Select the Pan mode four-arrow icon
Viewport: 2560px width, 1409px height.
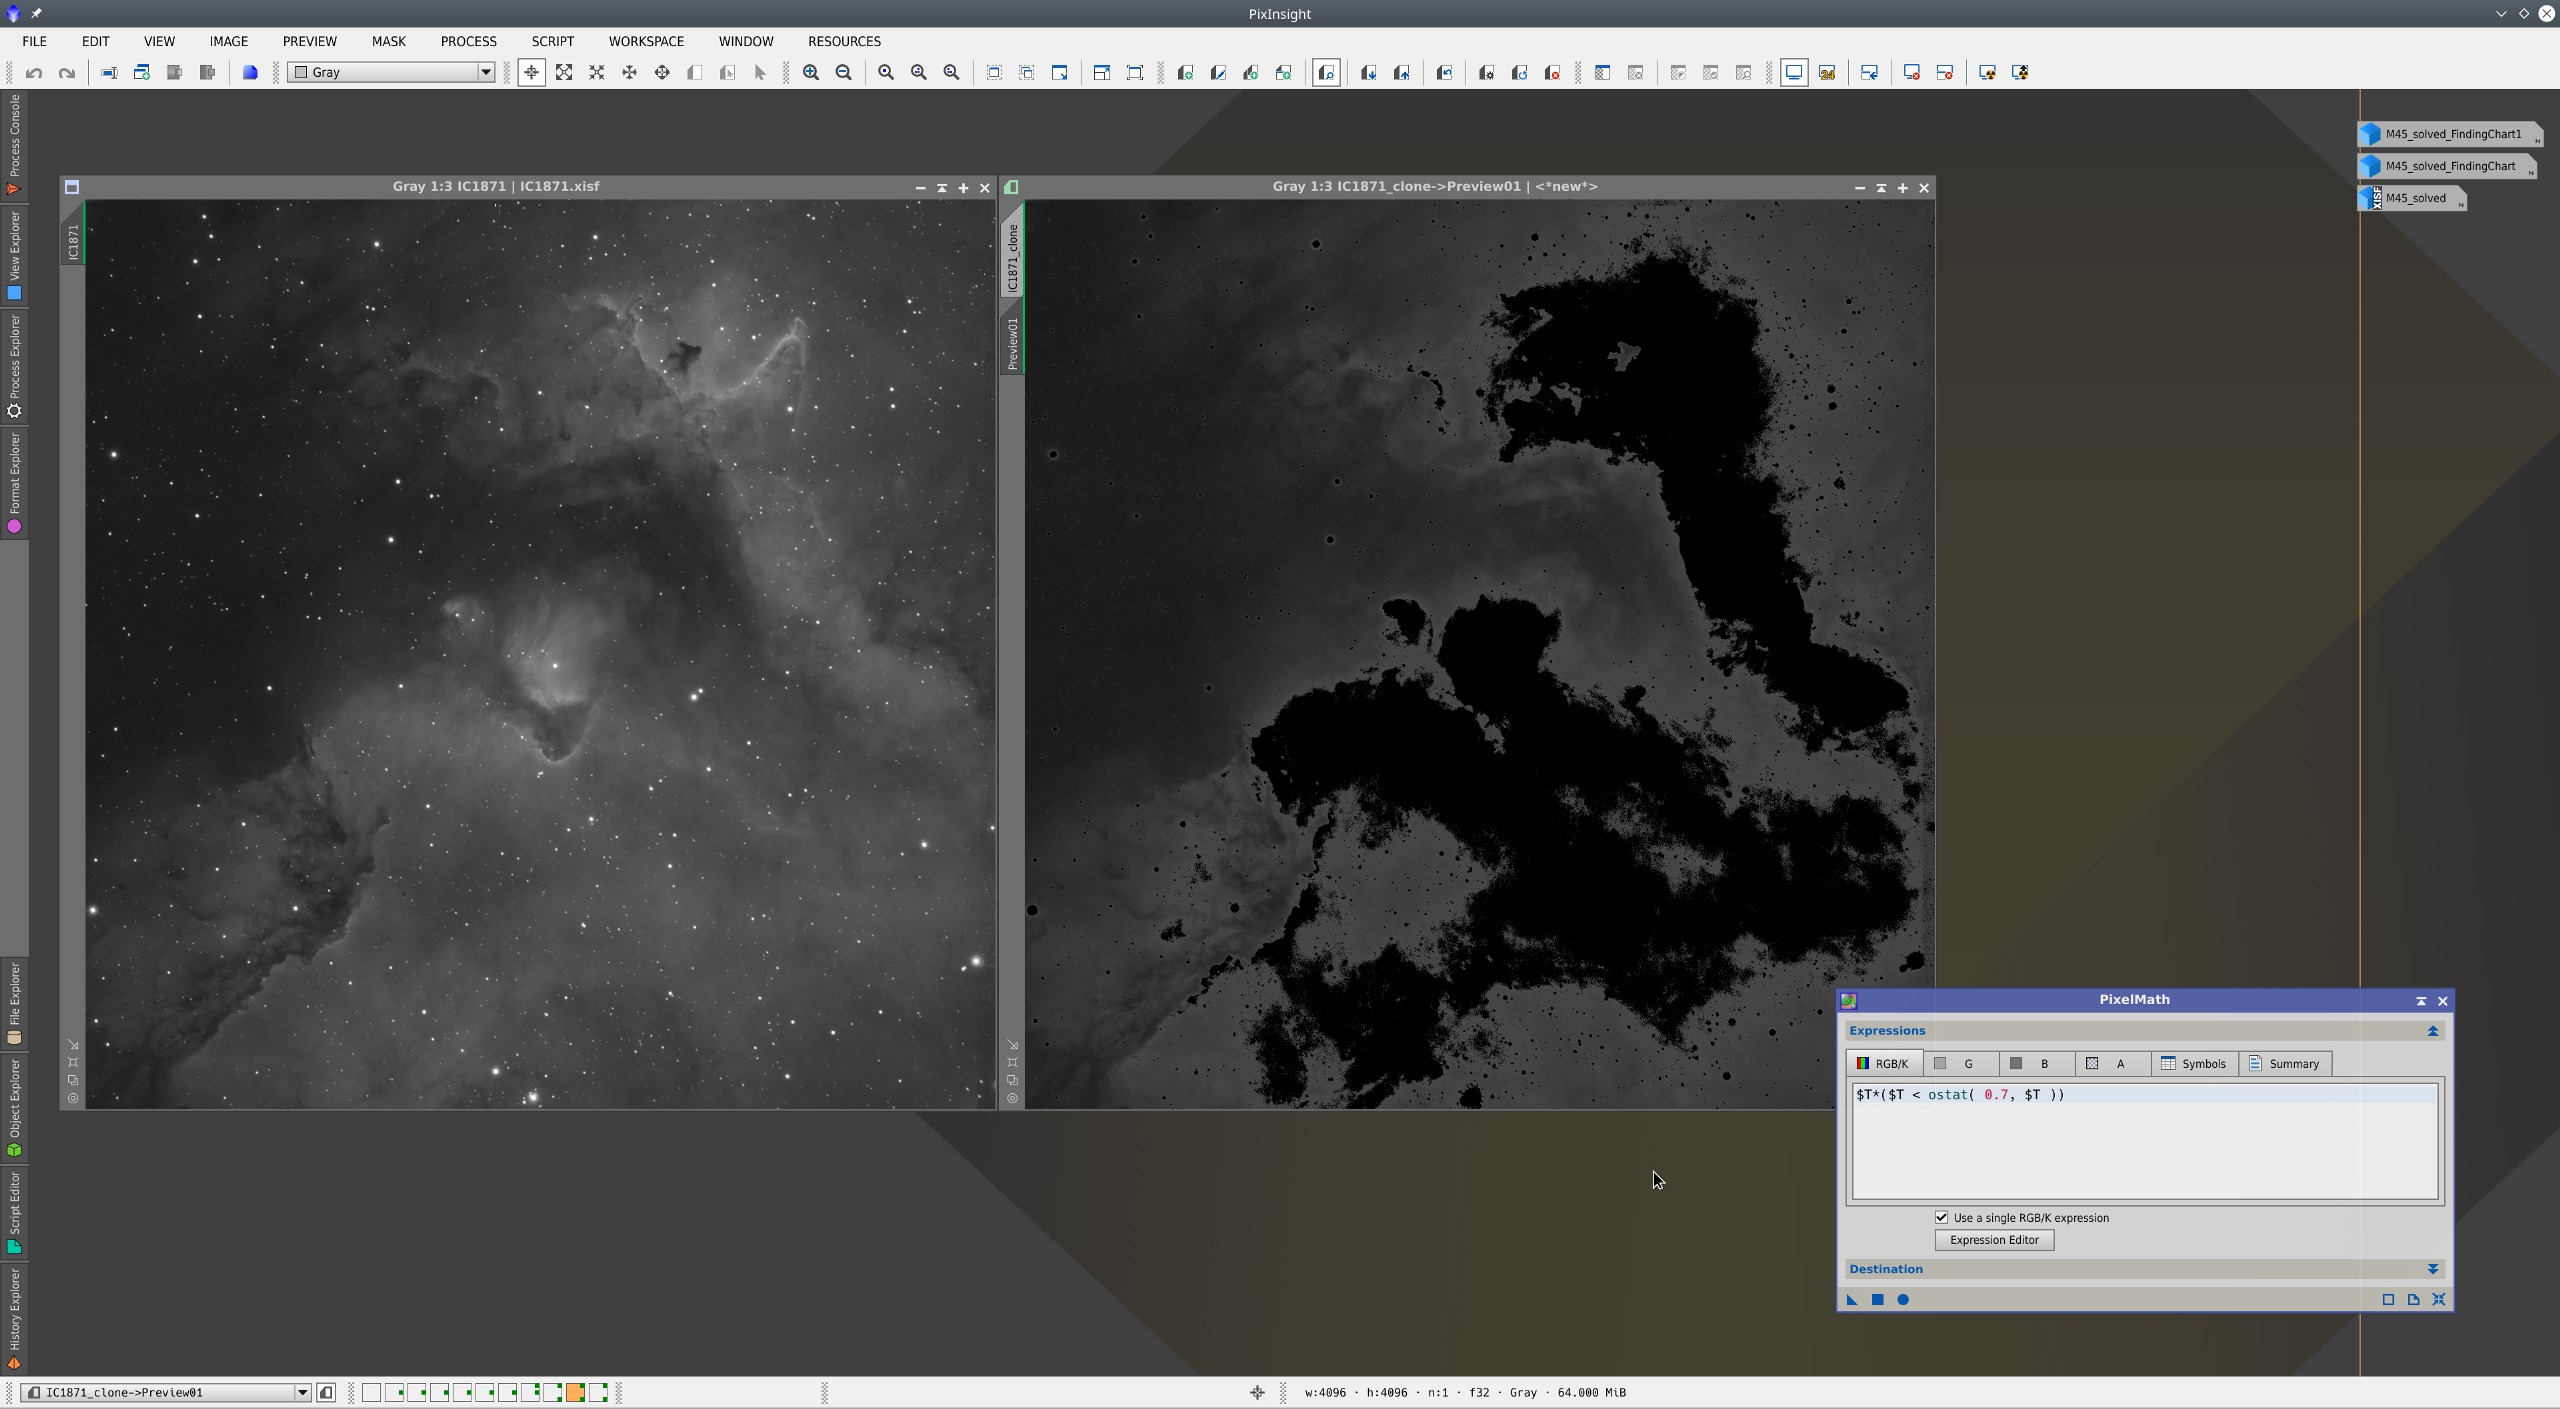(x=629, y=72)
